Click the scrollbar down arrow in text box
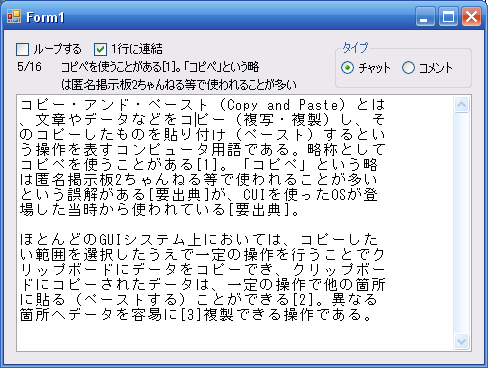This screenshot has height=368, width=488. [x=462, y=341]
